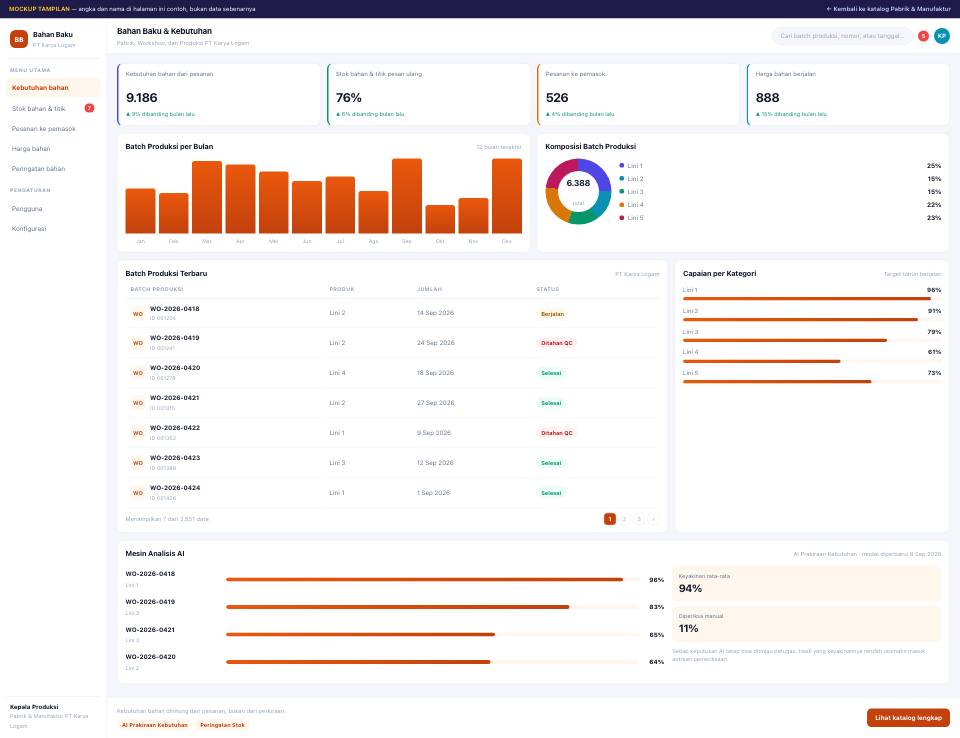Click WO-2026-0421 in Mesin Analisis AI
960x738 pixels.
[150, 630]
